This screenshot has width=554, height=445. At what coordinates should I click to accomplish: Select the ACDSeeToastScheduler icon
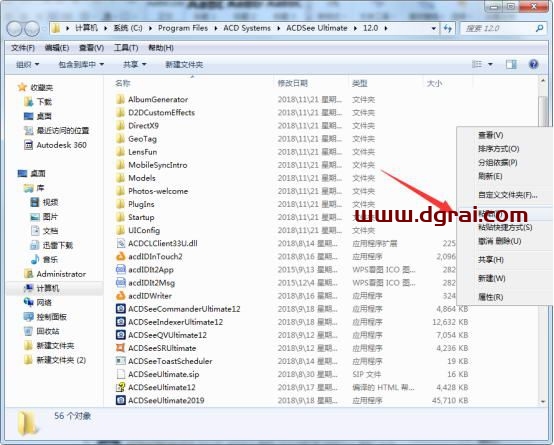click(x=120, y=361)
